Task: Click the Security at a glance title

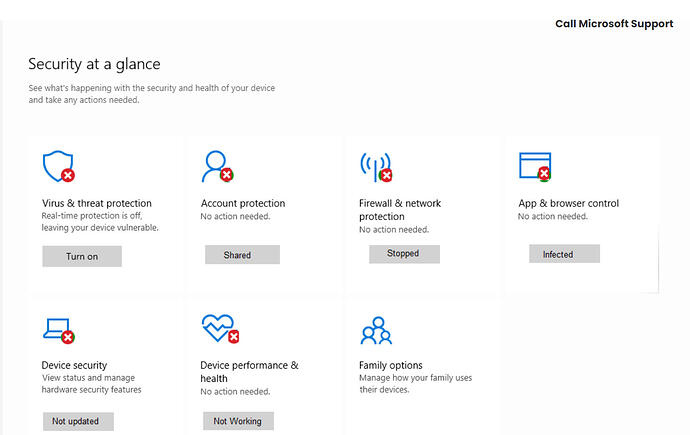Action: [94, 64]
